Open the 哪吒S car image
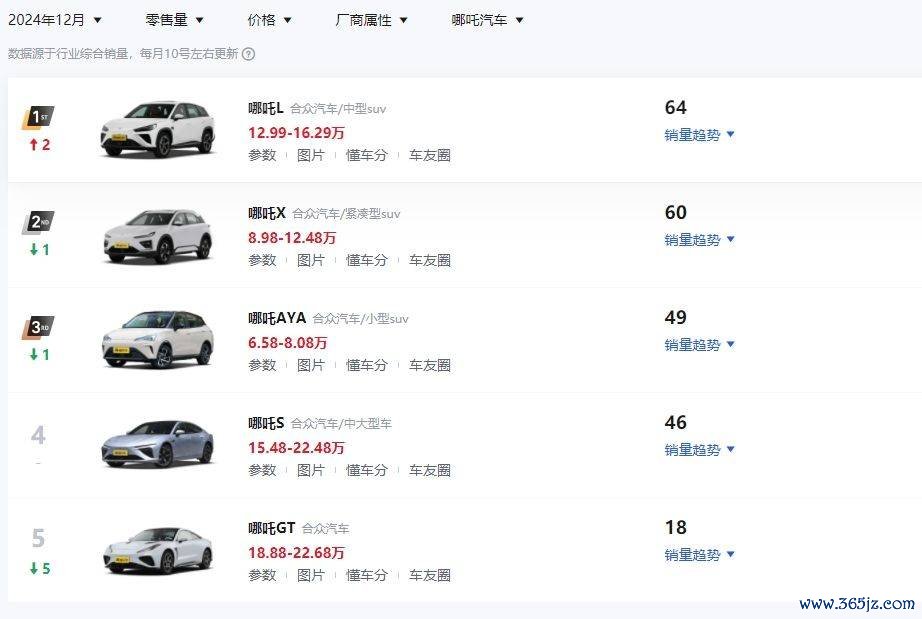 [x=158, y=444]
